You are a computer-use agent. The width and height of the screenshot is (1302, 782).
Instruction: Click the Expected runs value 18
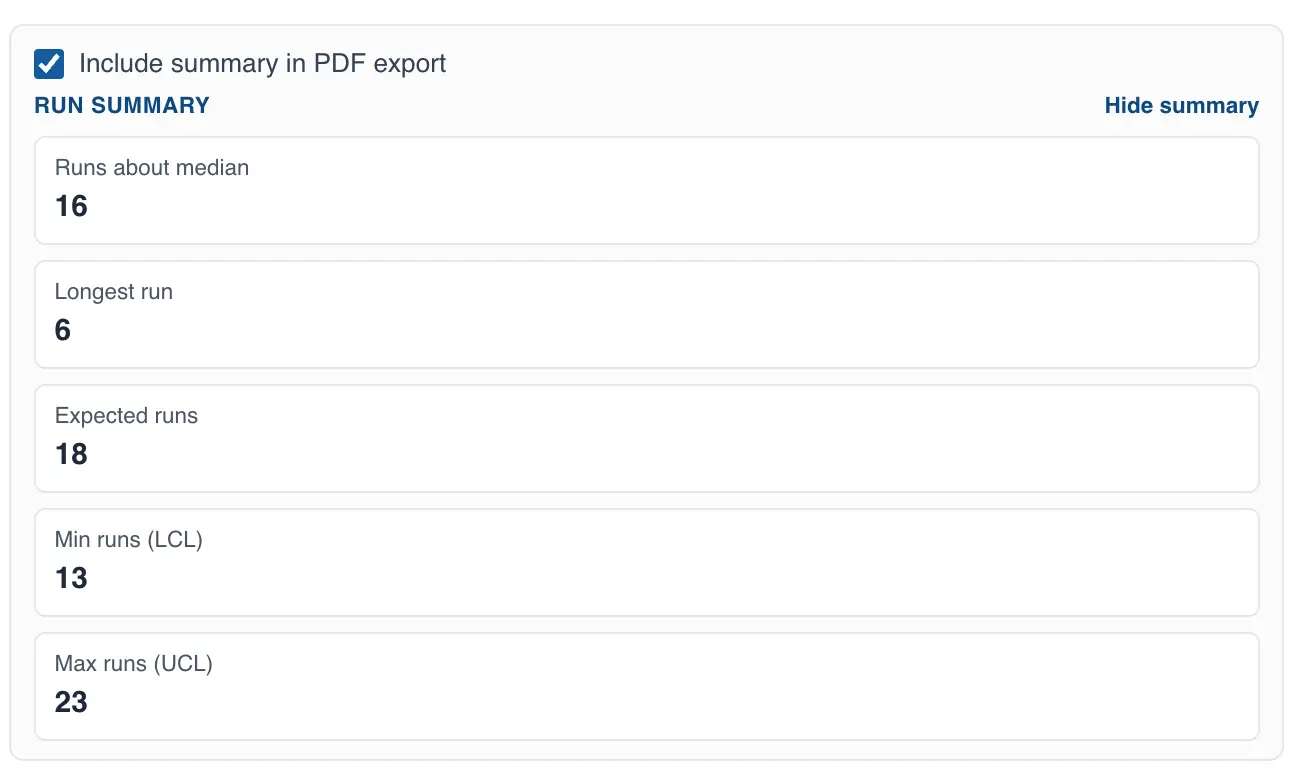point(71,454)
